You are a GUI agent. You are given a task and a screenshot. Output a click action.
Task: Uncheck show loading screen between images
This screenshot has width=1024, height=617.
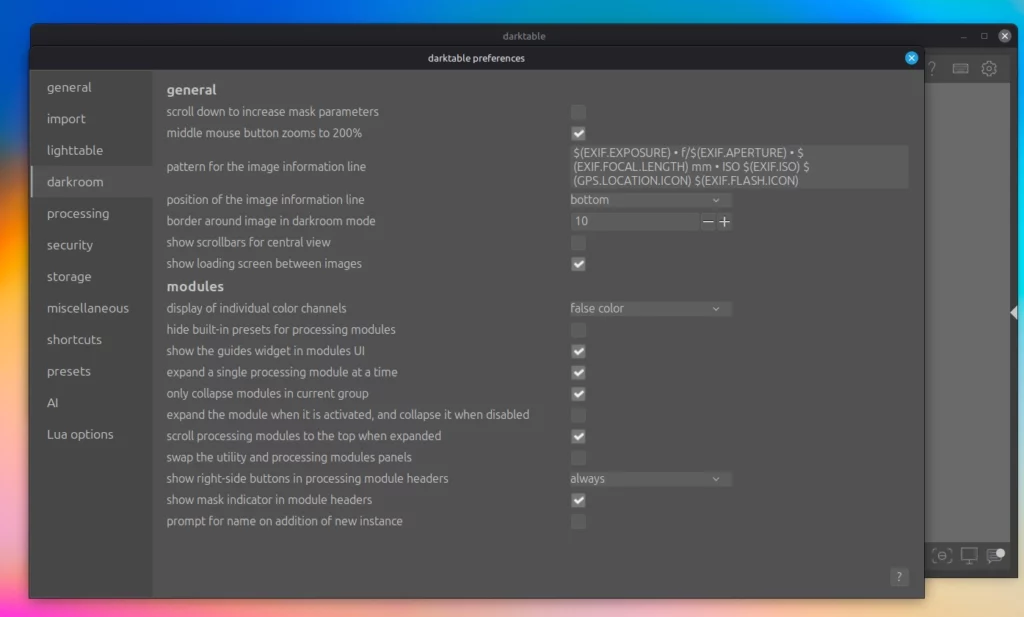pos(578,264)
